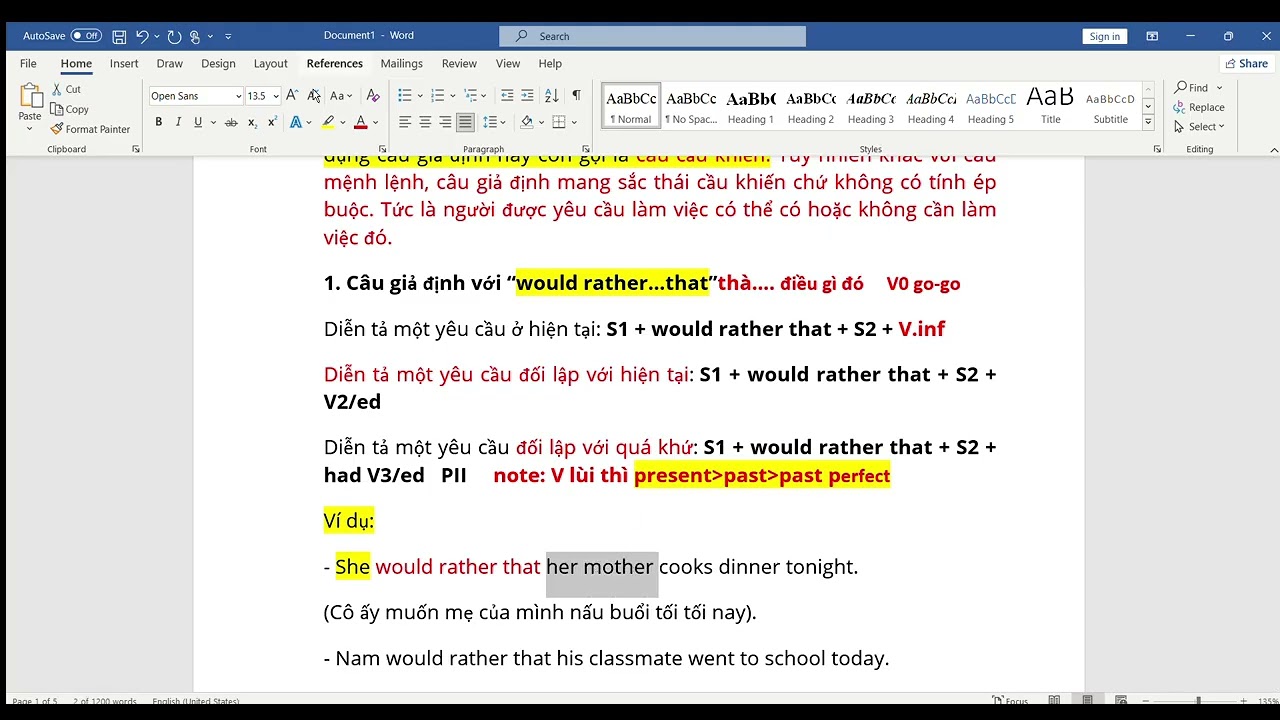
Task: Toggle Italic formatting
Action: point(178,122)
